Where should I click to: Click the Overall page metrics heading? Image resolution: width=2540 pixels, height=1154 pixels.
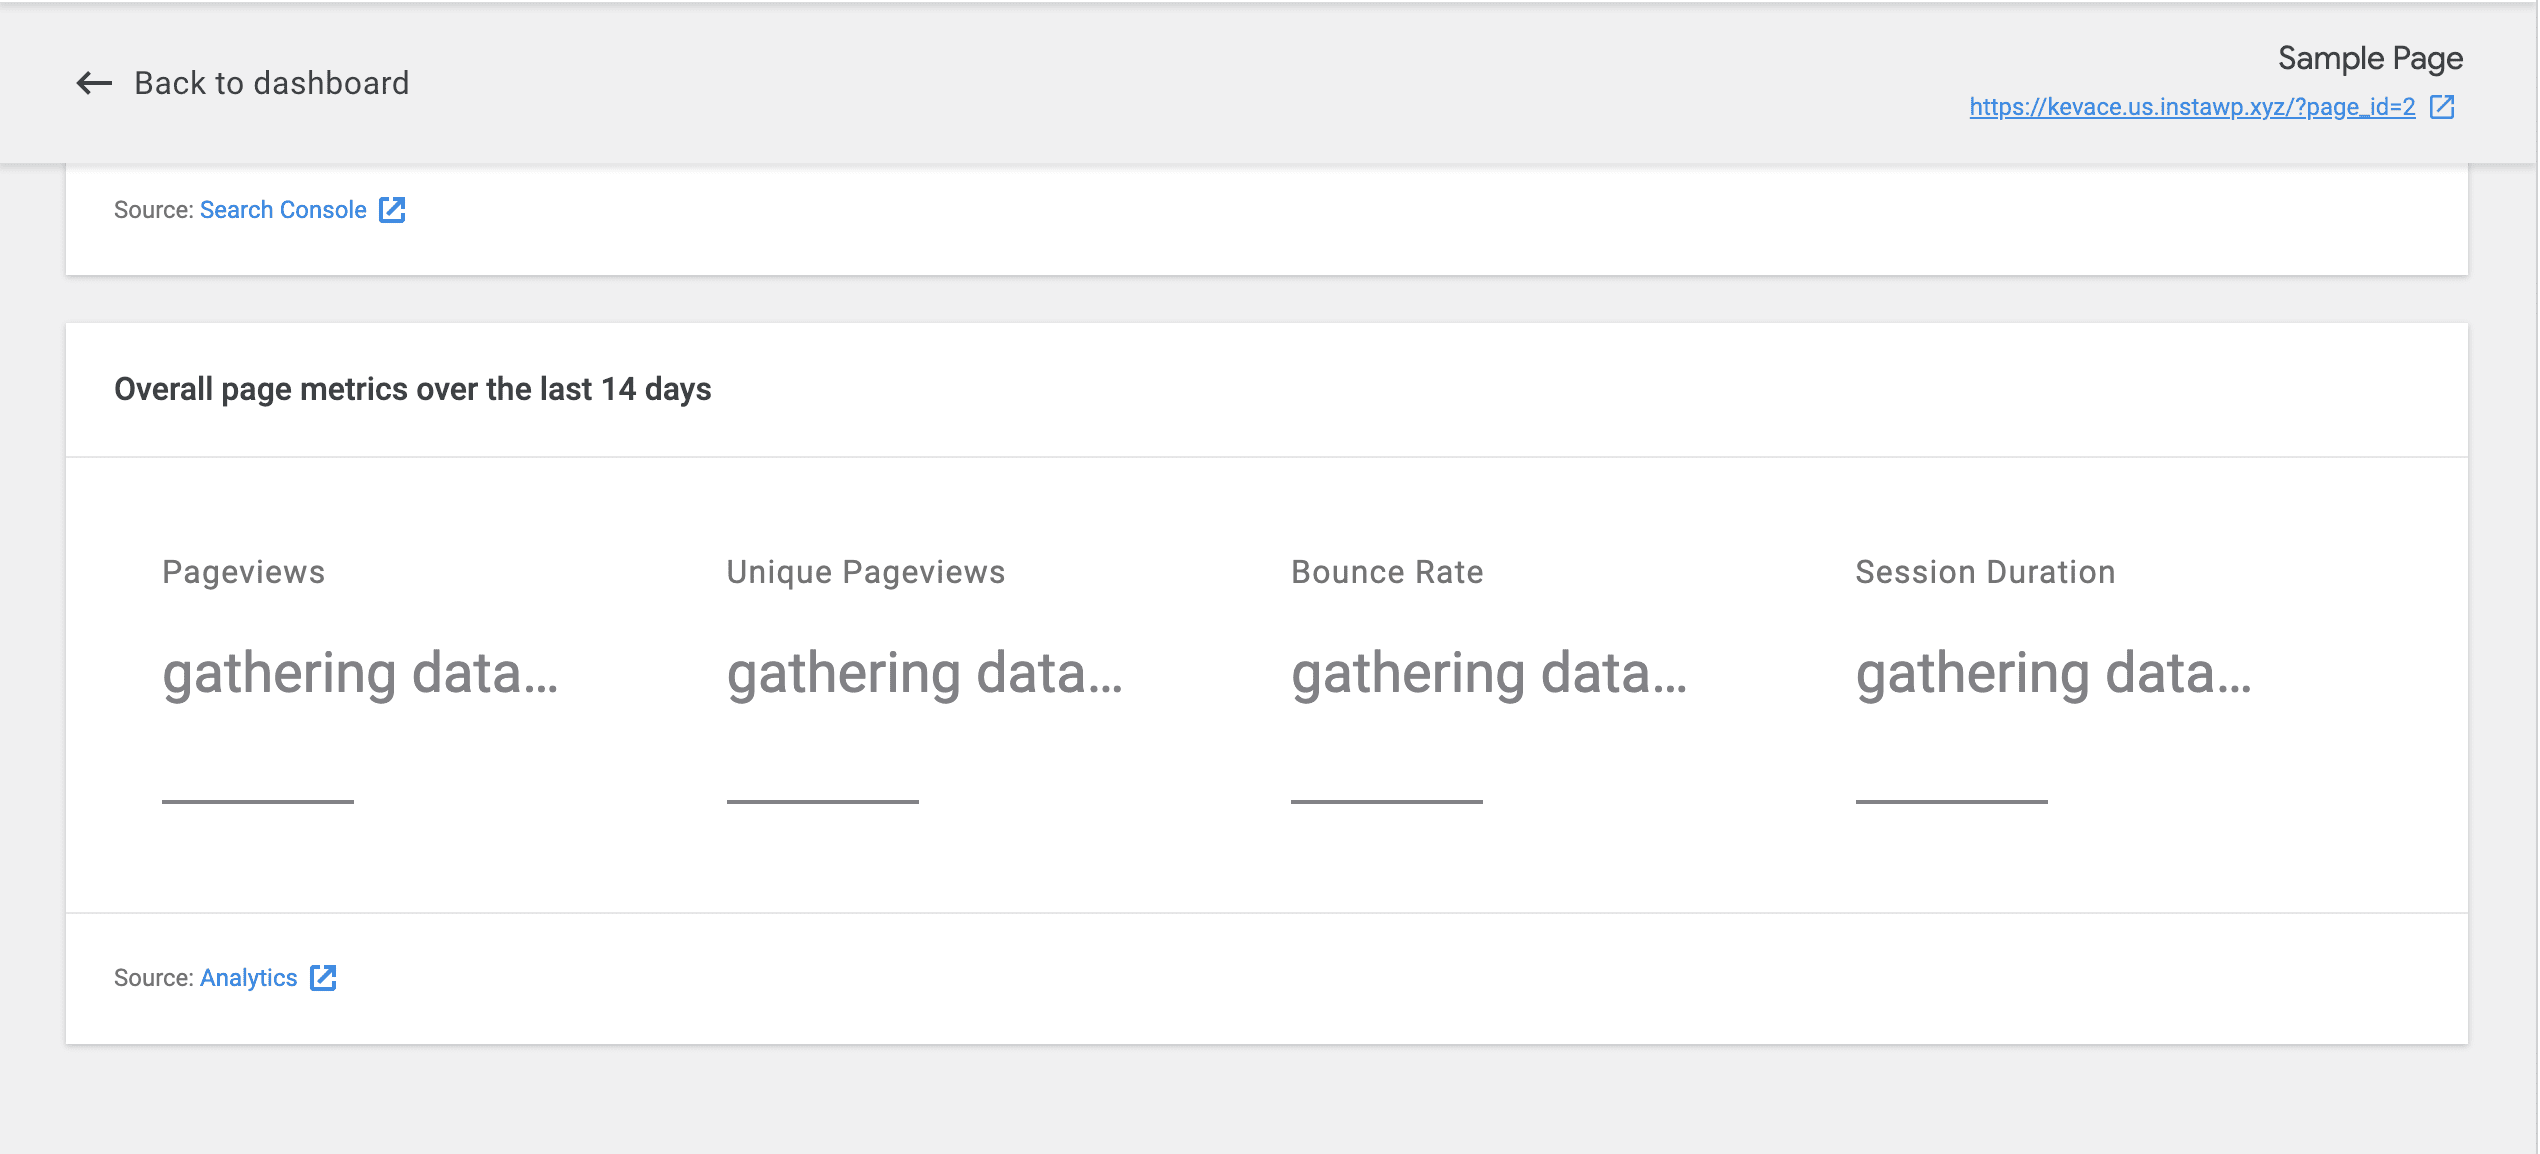[413, 390]
